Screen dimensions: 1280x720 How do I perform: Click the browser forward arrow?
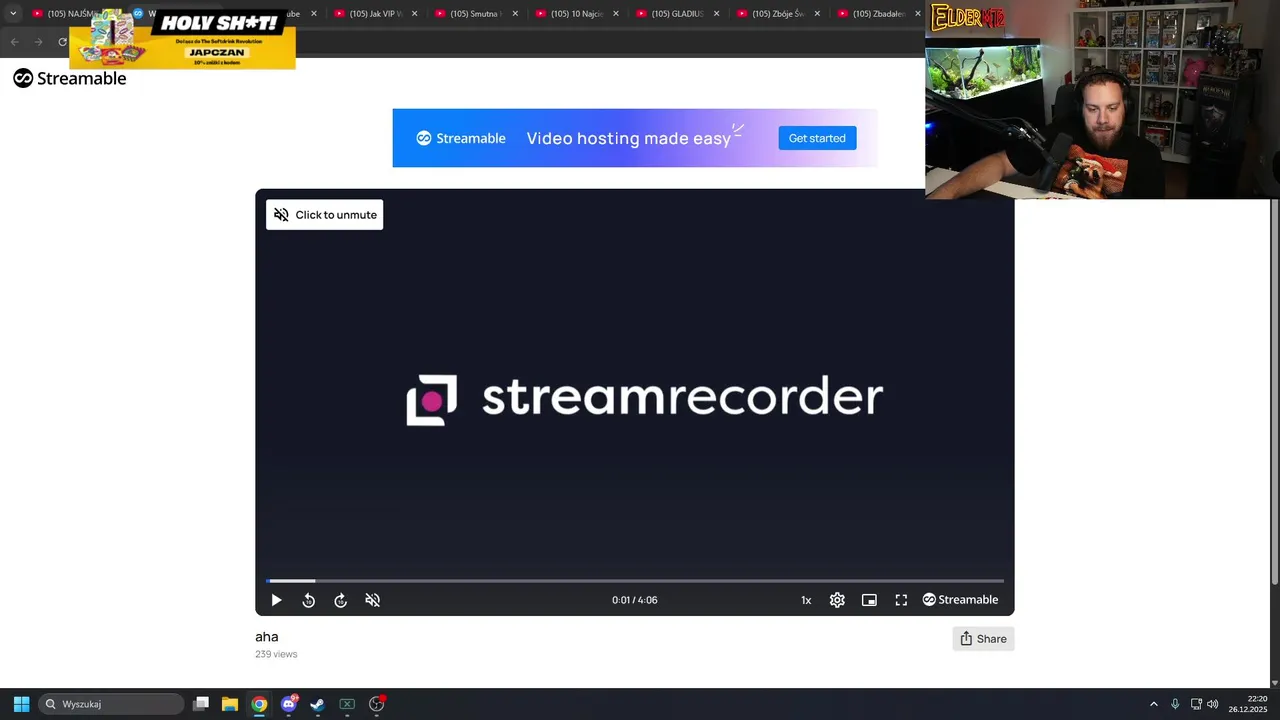point(38,42)
